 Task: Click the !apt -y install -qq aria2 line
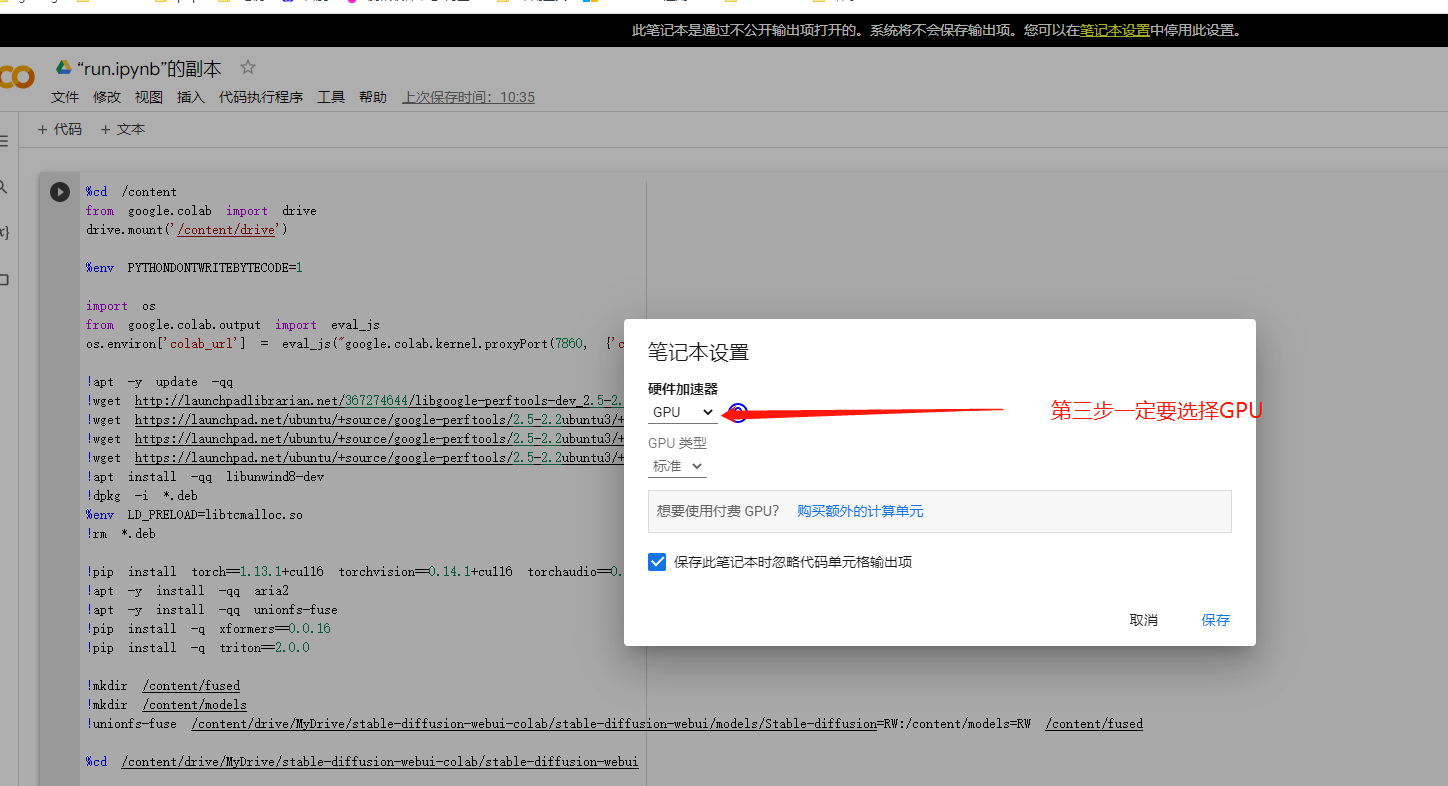[x=187, y=591]
